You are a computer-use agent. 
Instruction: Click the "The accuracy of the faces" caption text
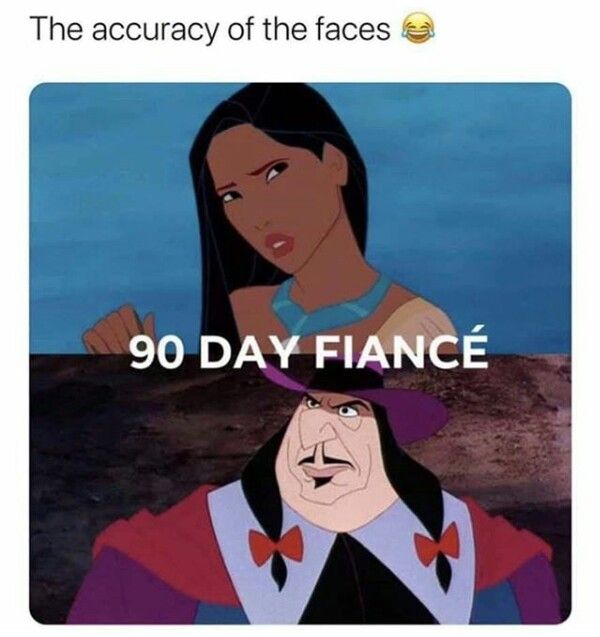coord(212,31)
